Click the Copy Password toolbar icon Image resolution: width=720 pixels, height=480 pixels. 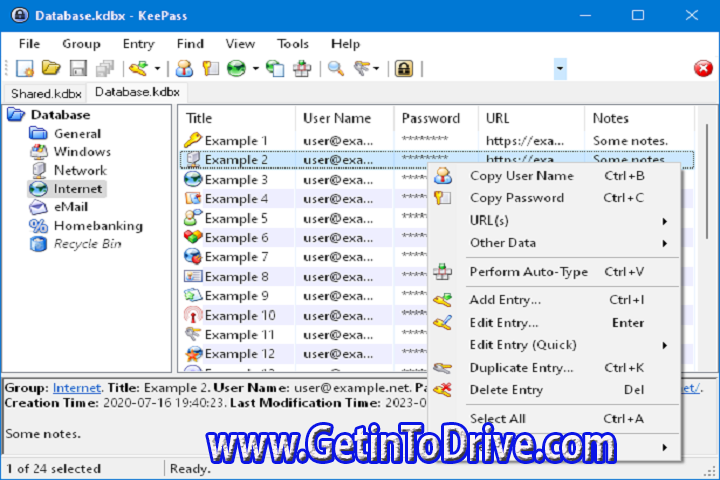point(210,69)
